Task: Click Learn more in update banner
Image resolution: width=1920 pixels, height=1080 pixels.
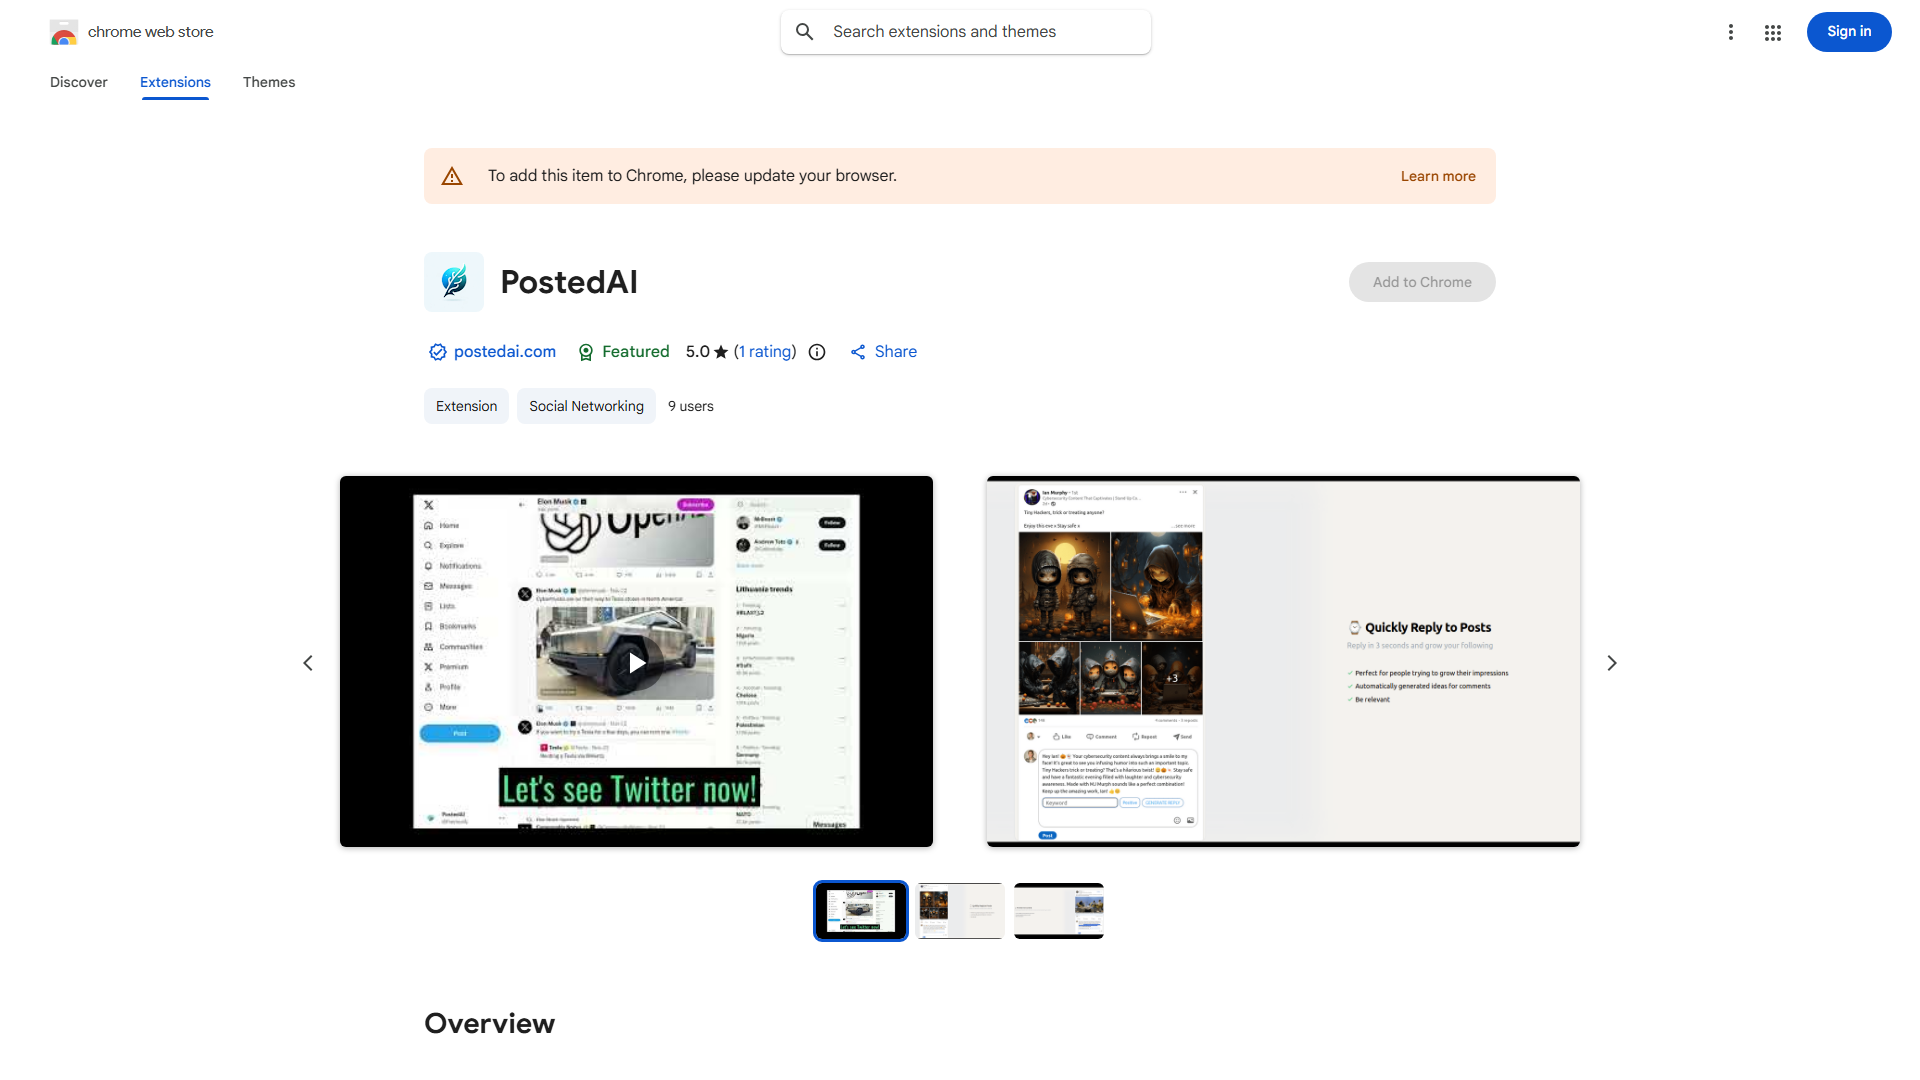Action: (1437, 176)
